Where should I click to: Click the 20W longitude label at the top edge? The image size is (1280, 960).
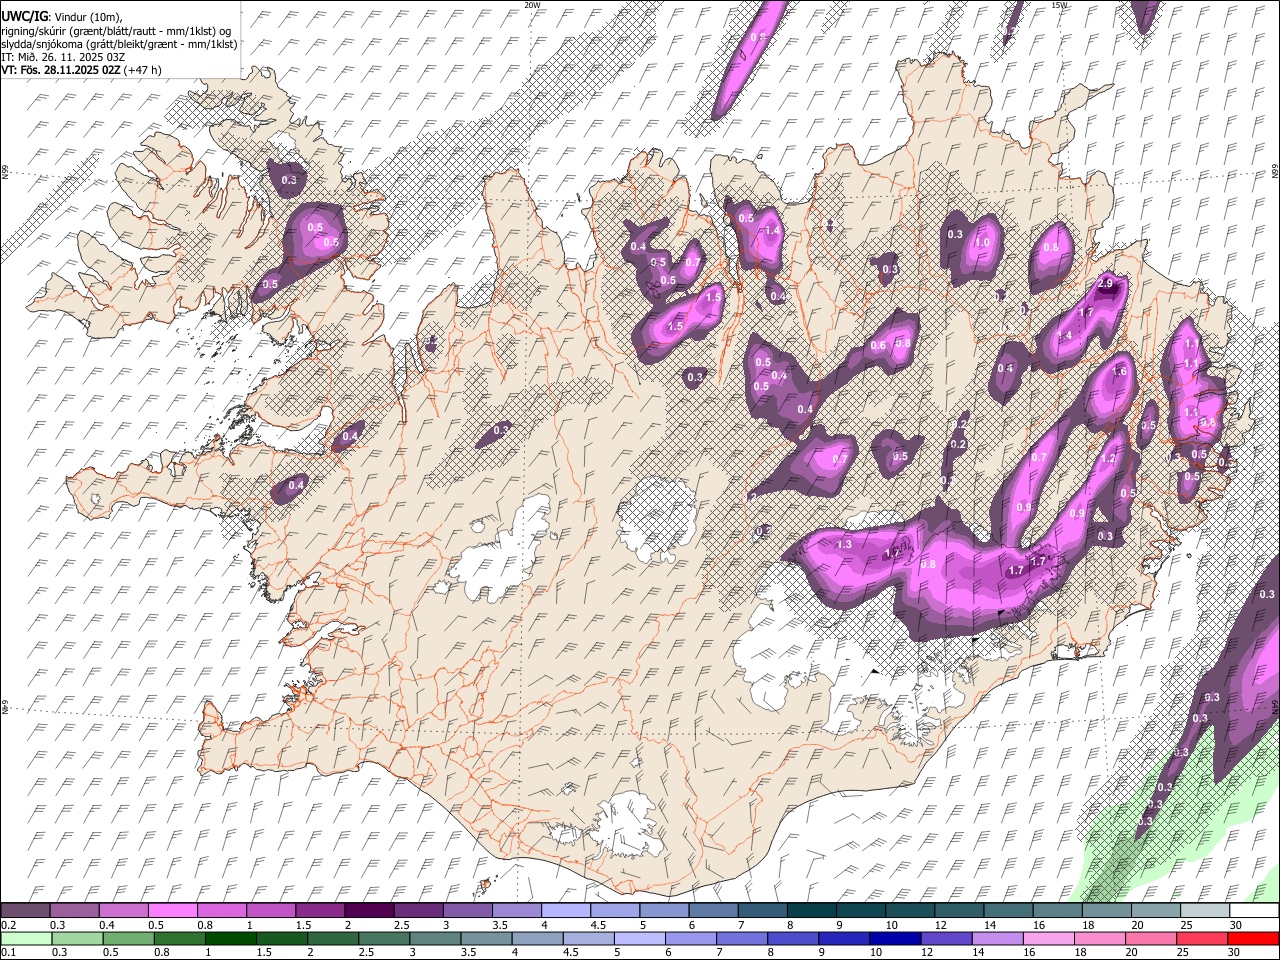click(x=532, y=5)
